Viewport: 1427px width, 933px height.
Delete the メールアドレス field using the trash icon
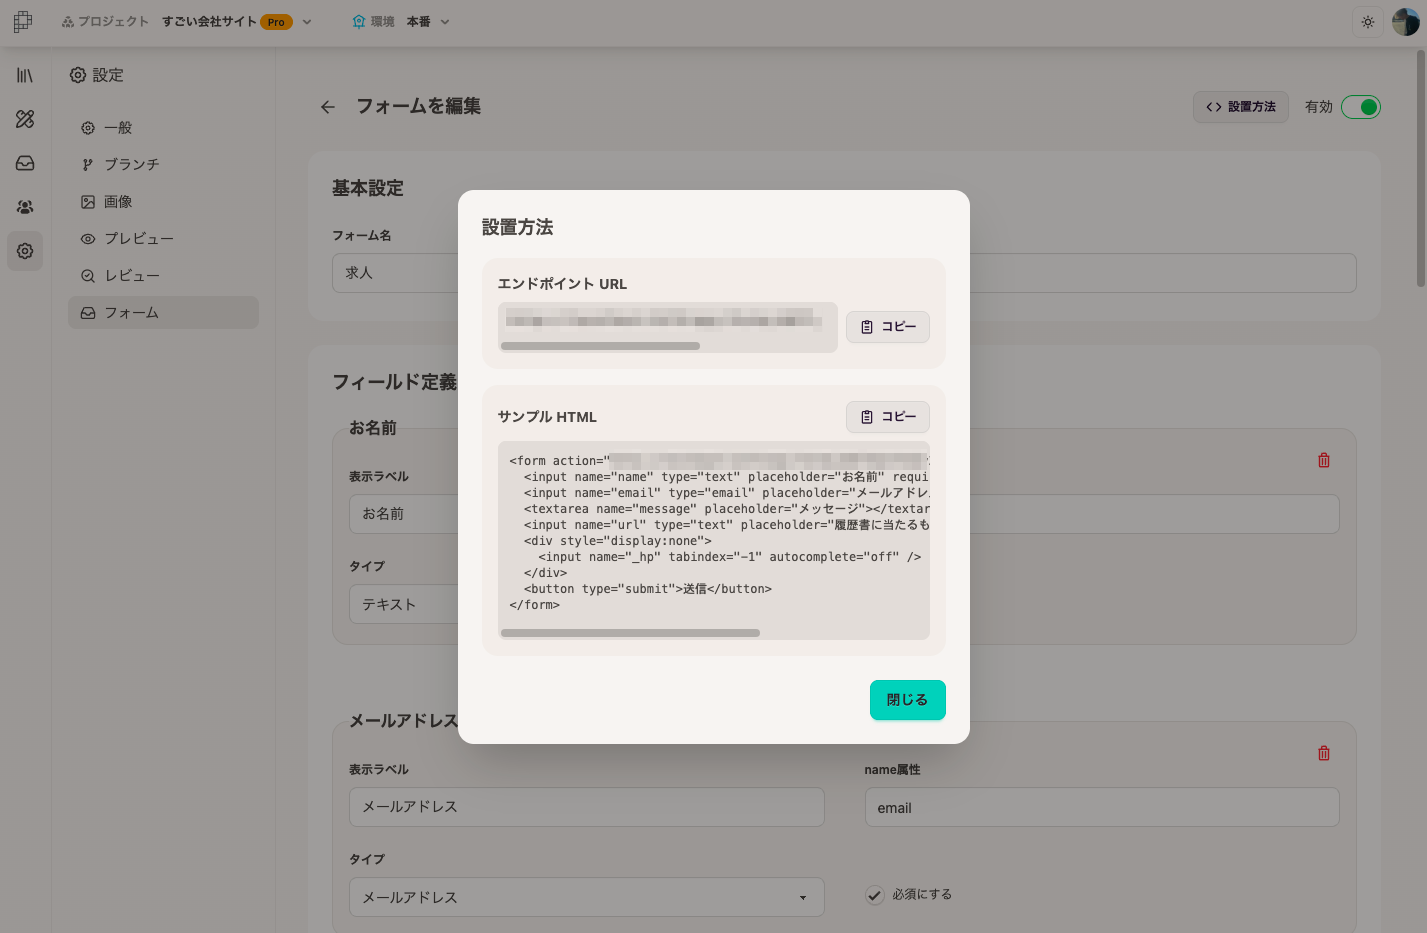point(1324,753)
